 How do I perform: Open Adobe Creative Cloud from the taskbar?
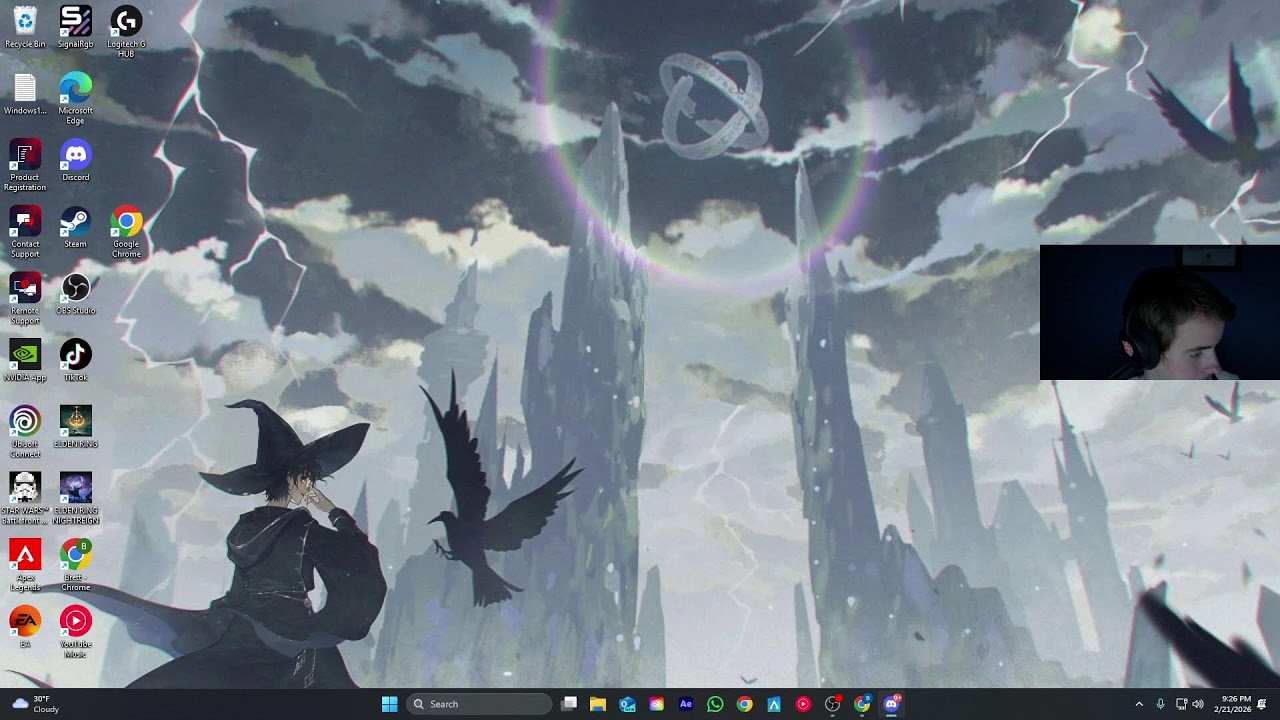click(656, 704)
